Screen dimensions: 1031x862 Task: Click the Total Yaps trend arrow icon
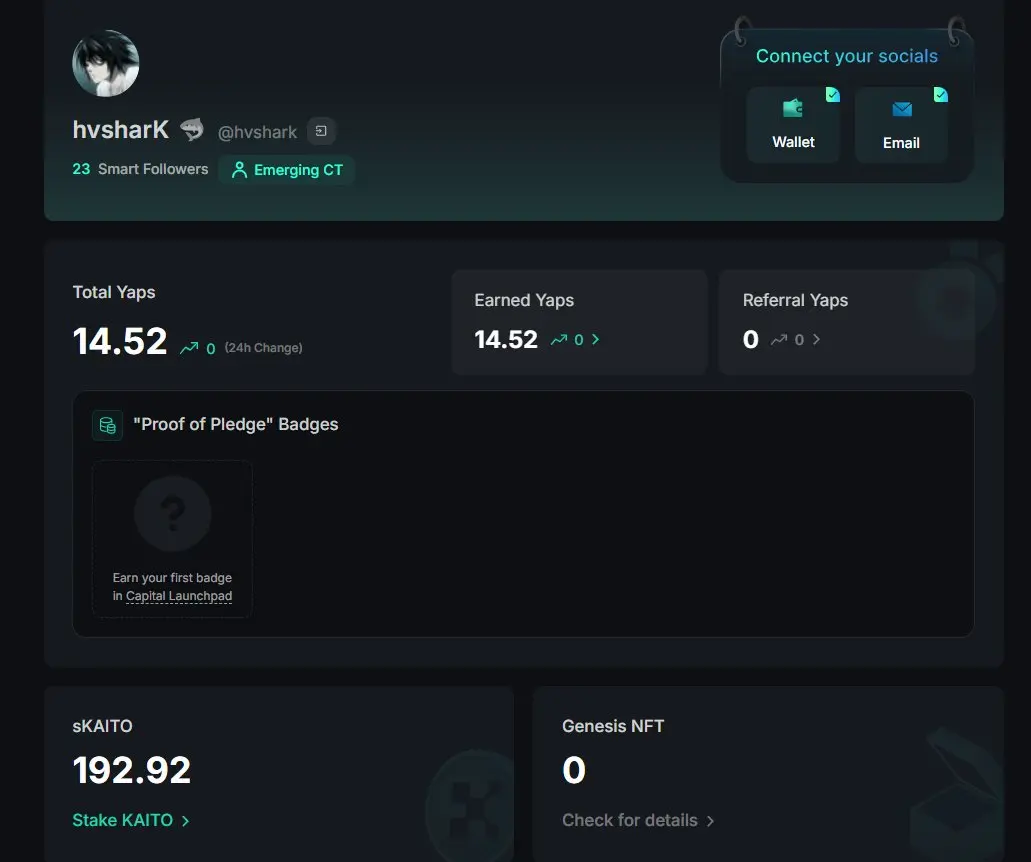[189, 347]
